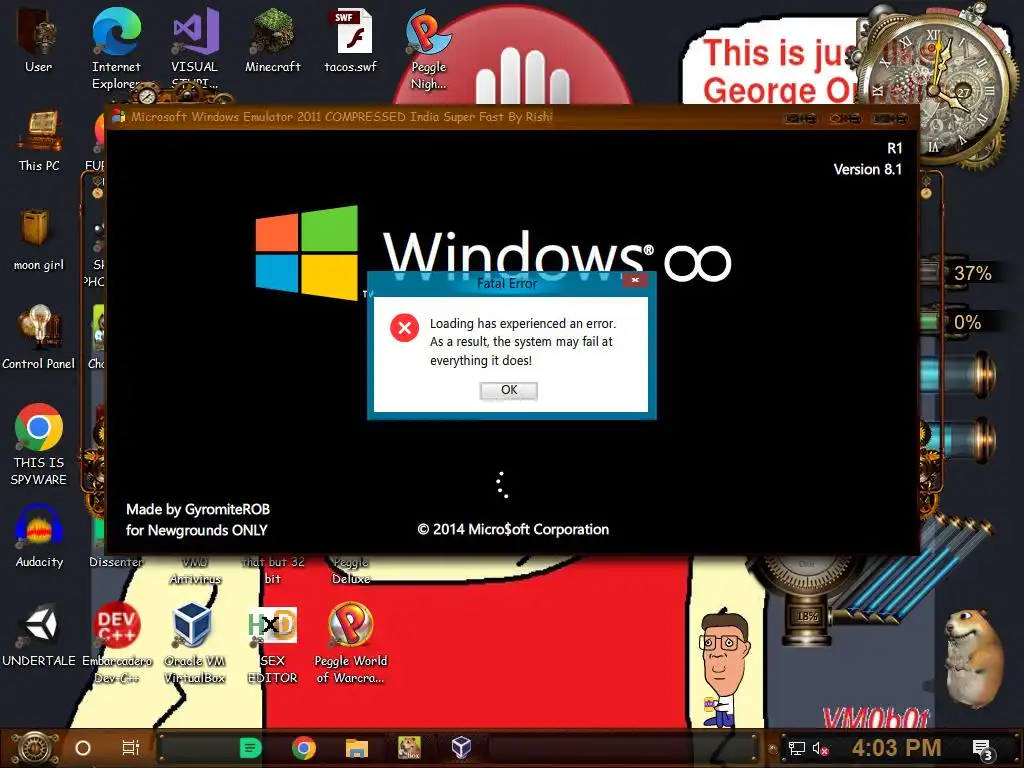The width and height of the screenshot is (1024, 768).
Task: Open Chrome from the taskbar
Action: tap(304, 748)
